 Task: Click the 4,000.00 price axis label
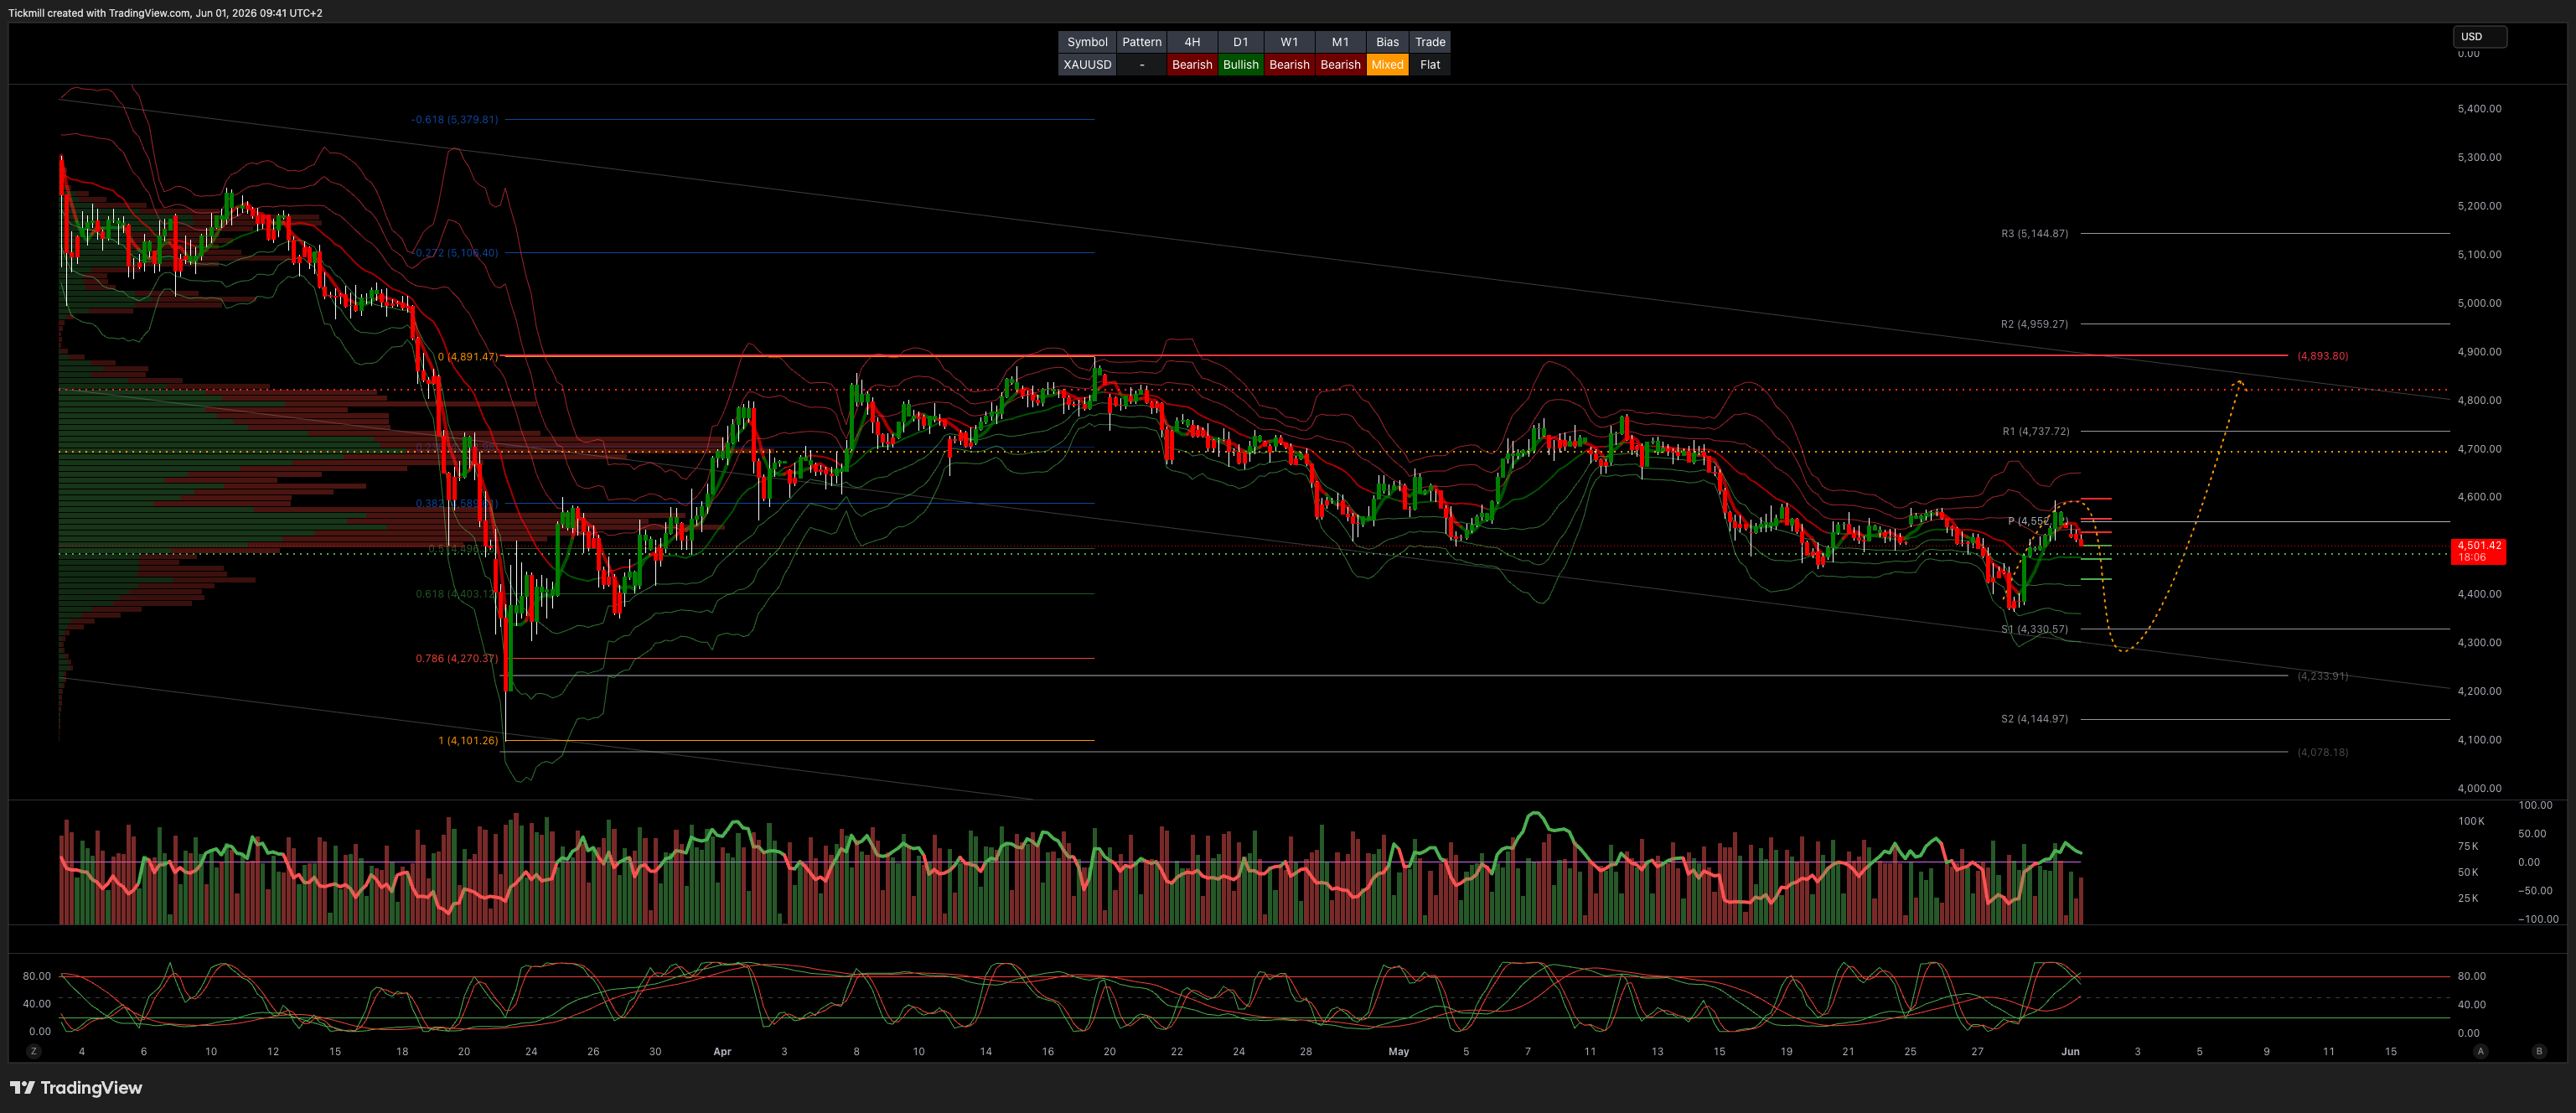tap(2479, 788)
